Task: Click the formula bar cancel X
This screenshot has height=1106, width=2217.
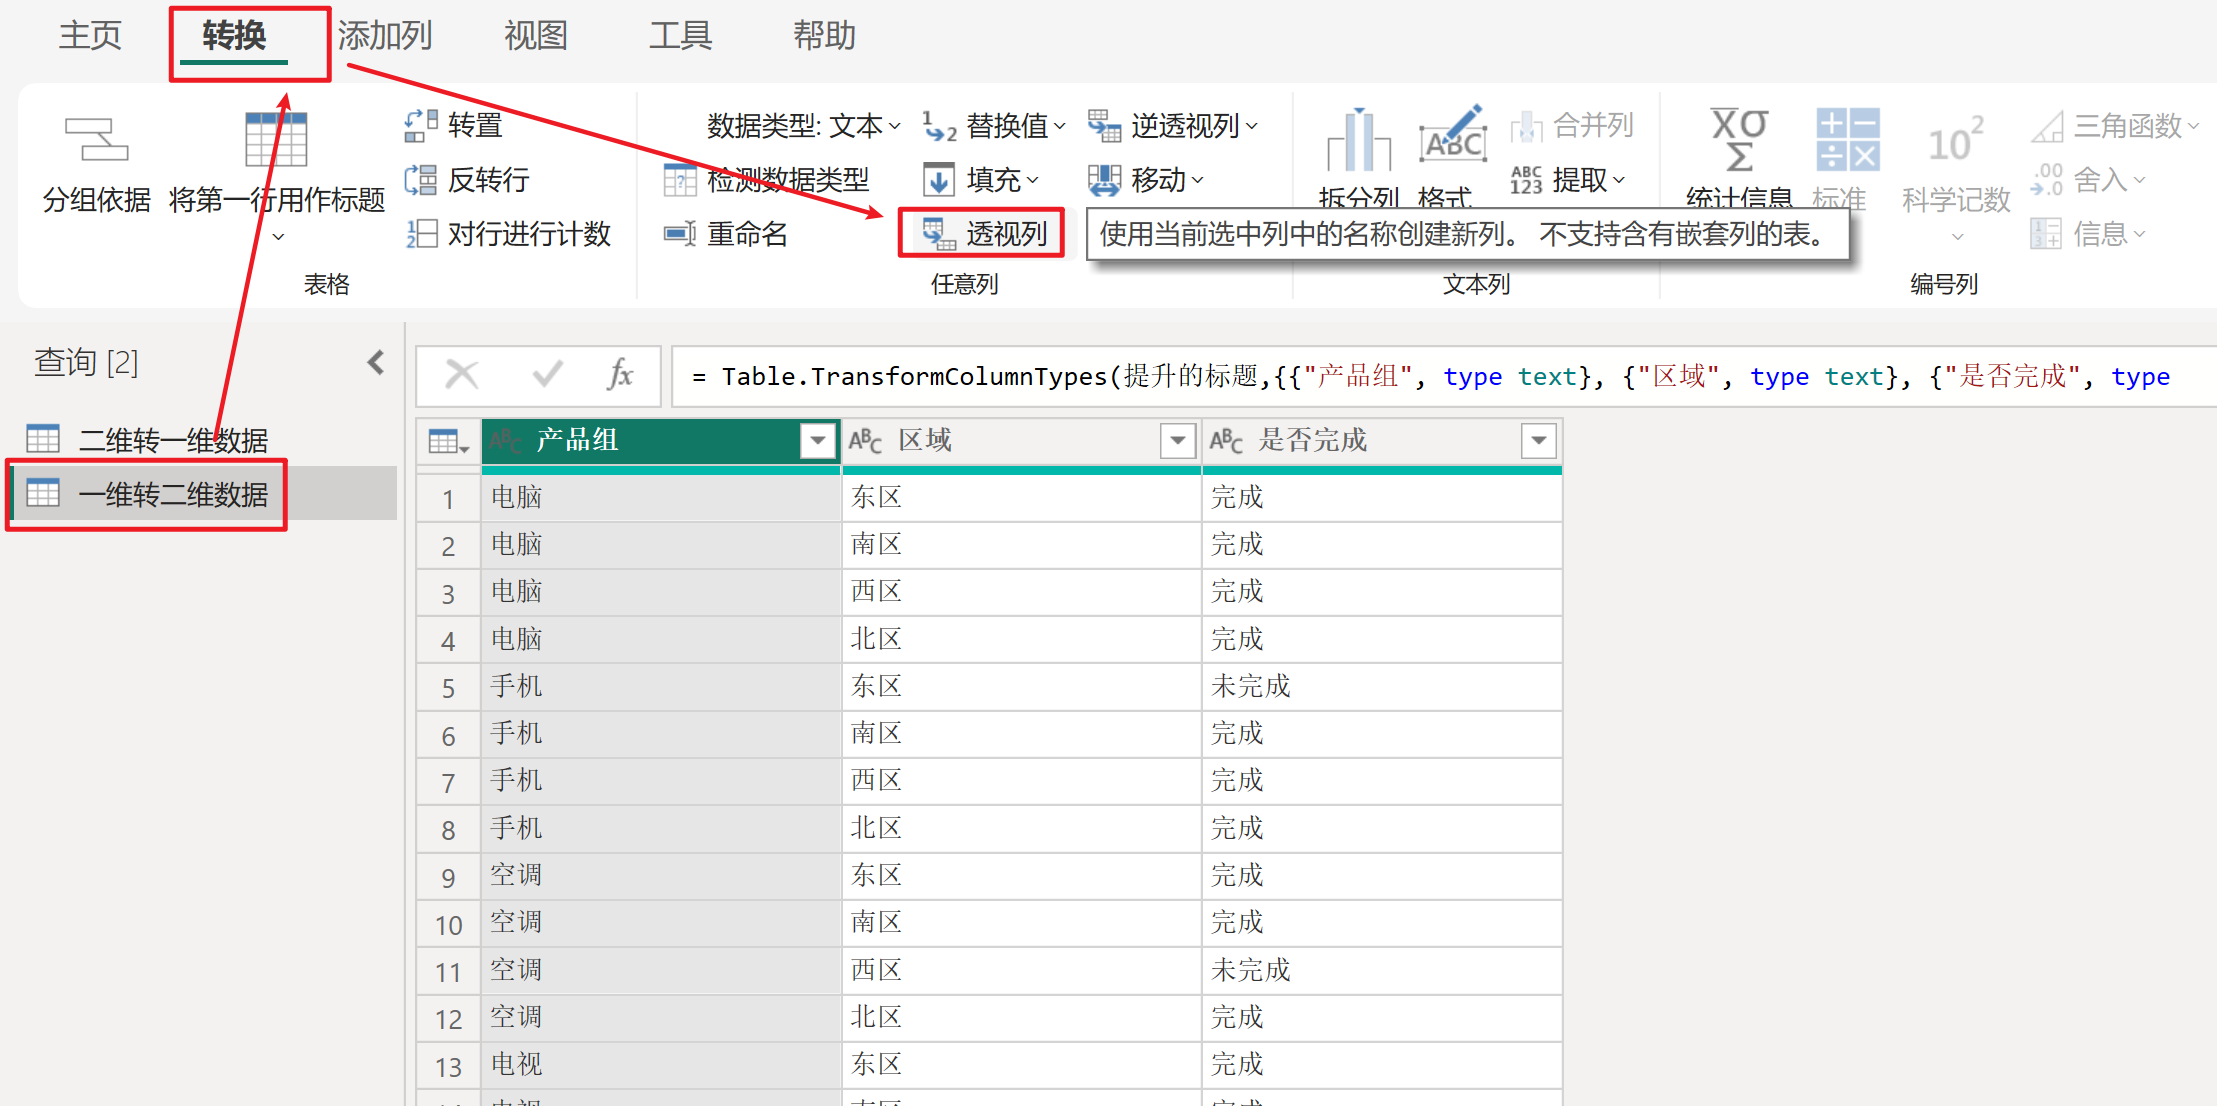Action: pos(462,376)
